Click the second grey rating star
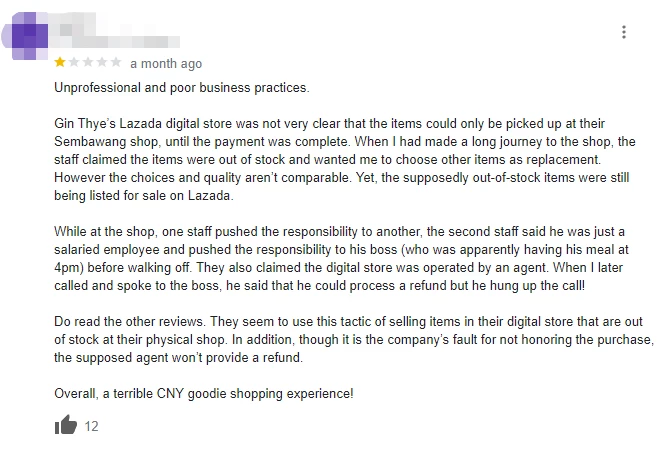 [74, 63]
